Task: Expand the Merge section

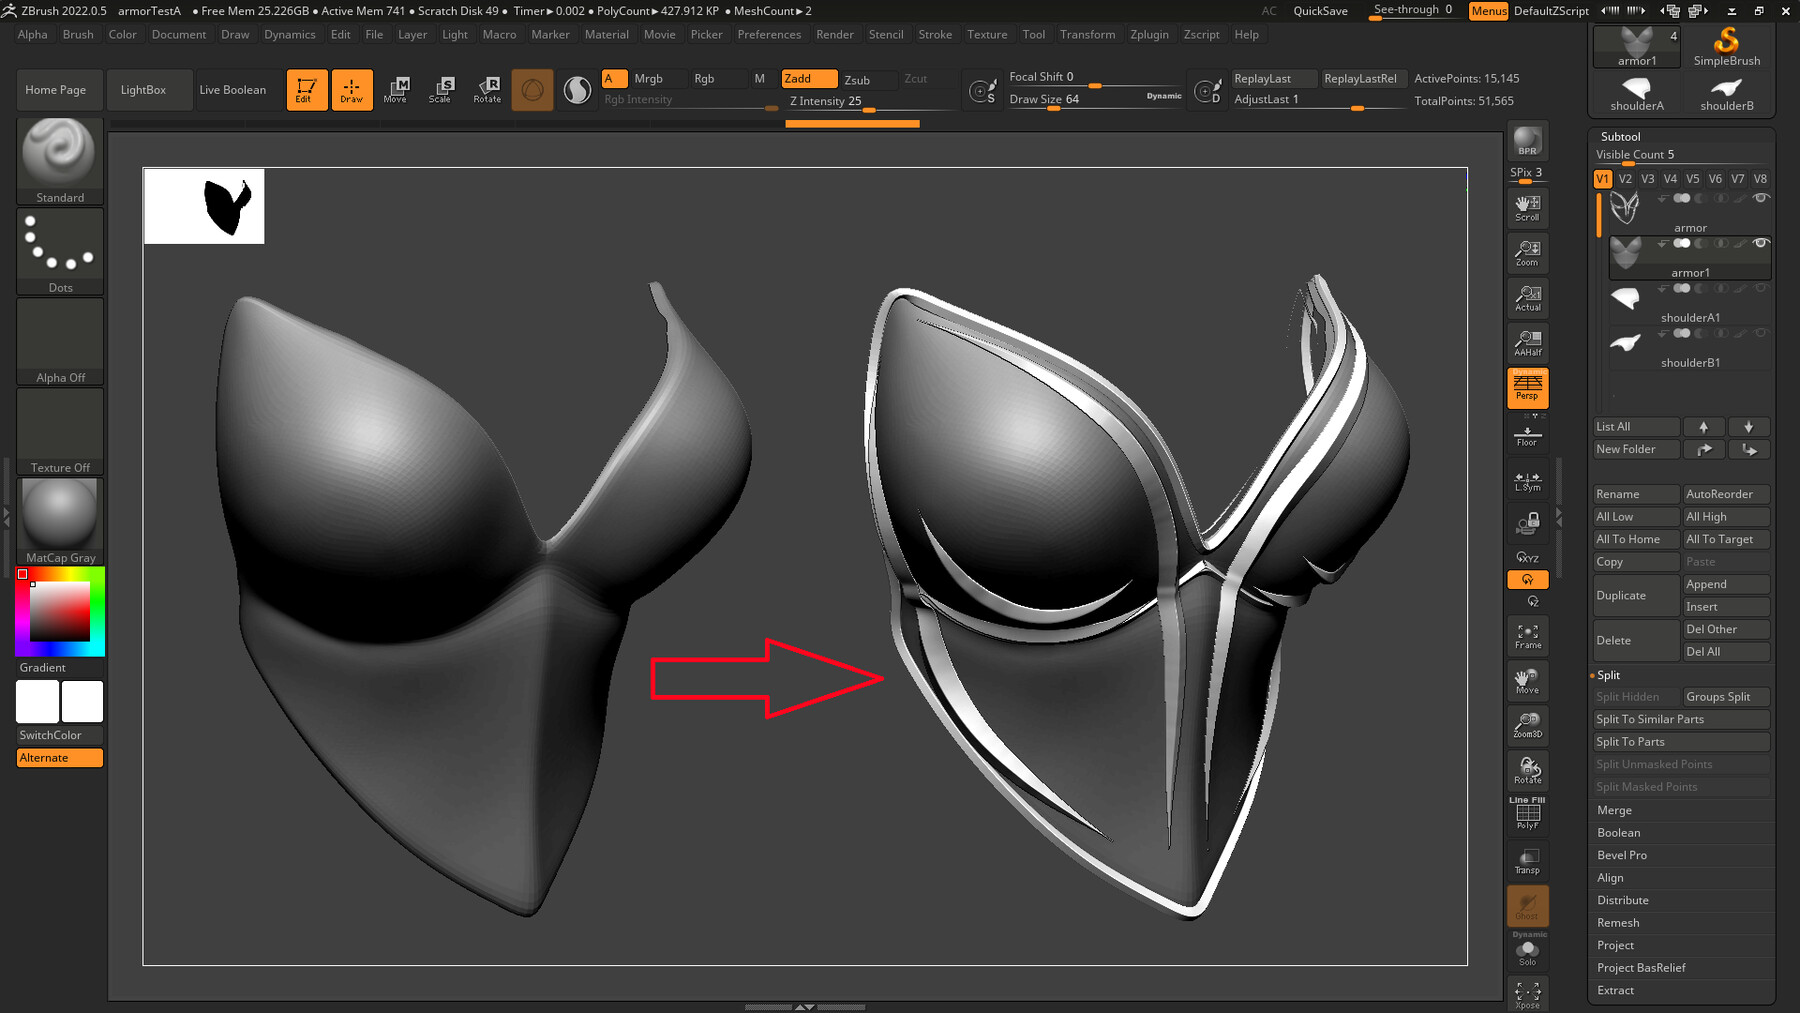Action: tap(1614, 810)
